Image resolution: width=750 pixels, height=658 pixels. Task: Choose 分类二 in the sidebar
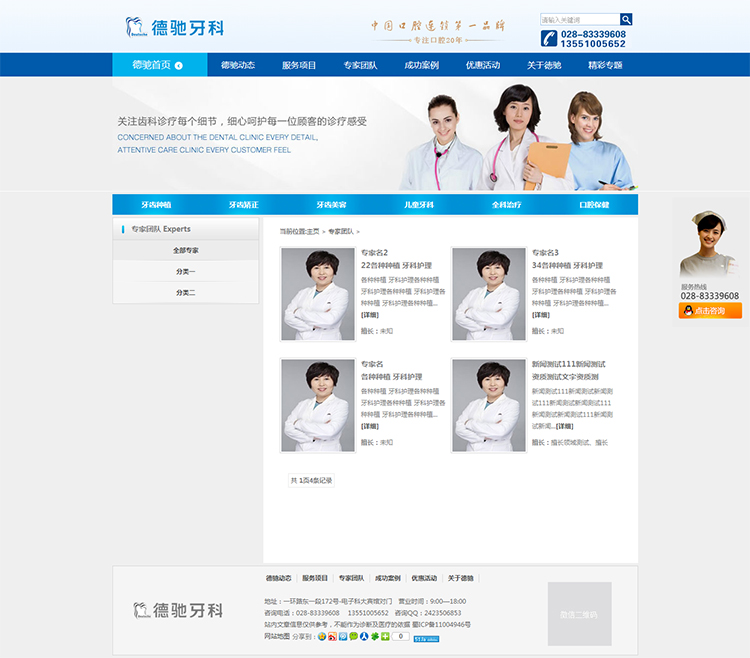tap(185, 292)
